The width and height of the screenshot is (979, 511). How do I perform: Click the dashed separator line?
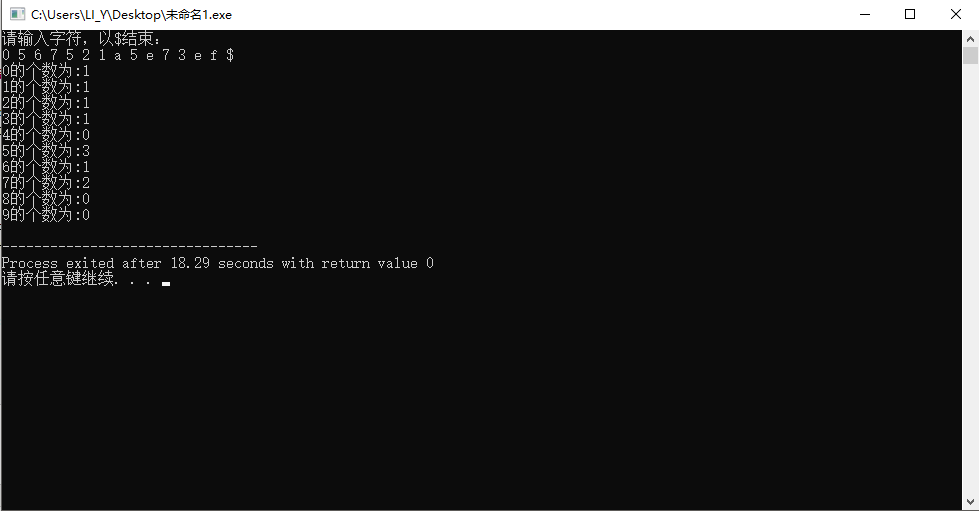(130, 247)
